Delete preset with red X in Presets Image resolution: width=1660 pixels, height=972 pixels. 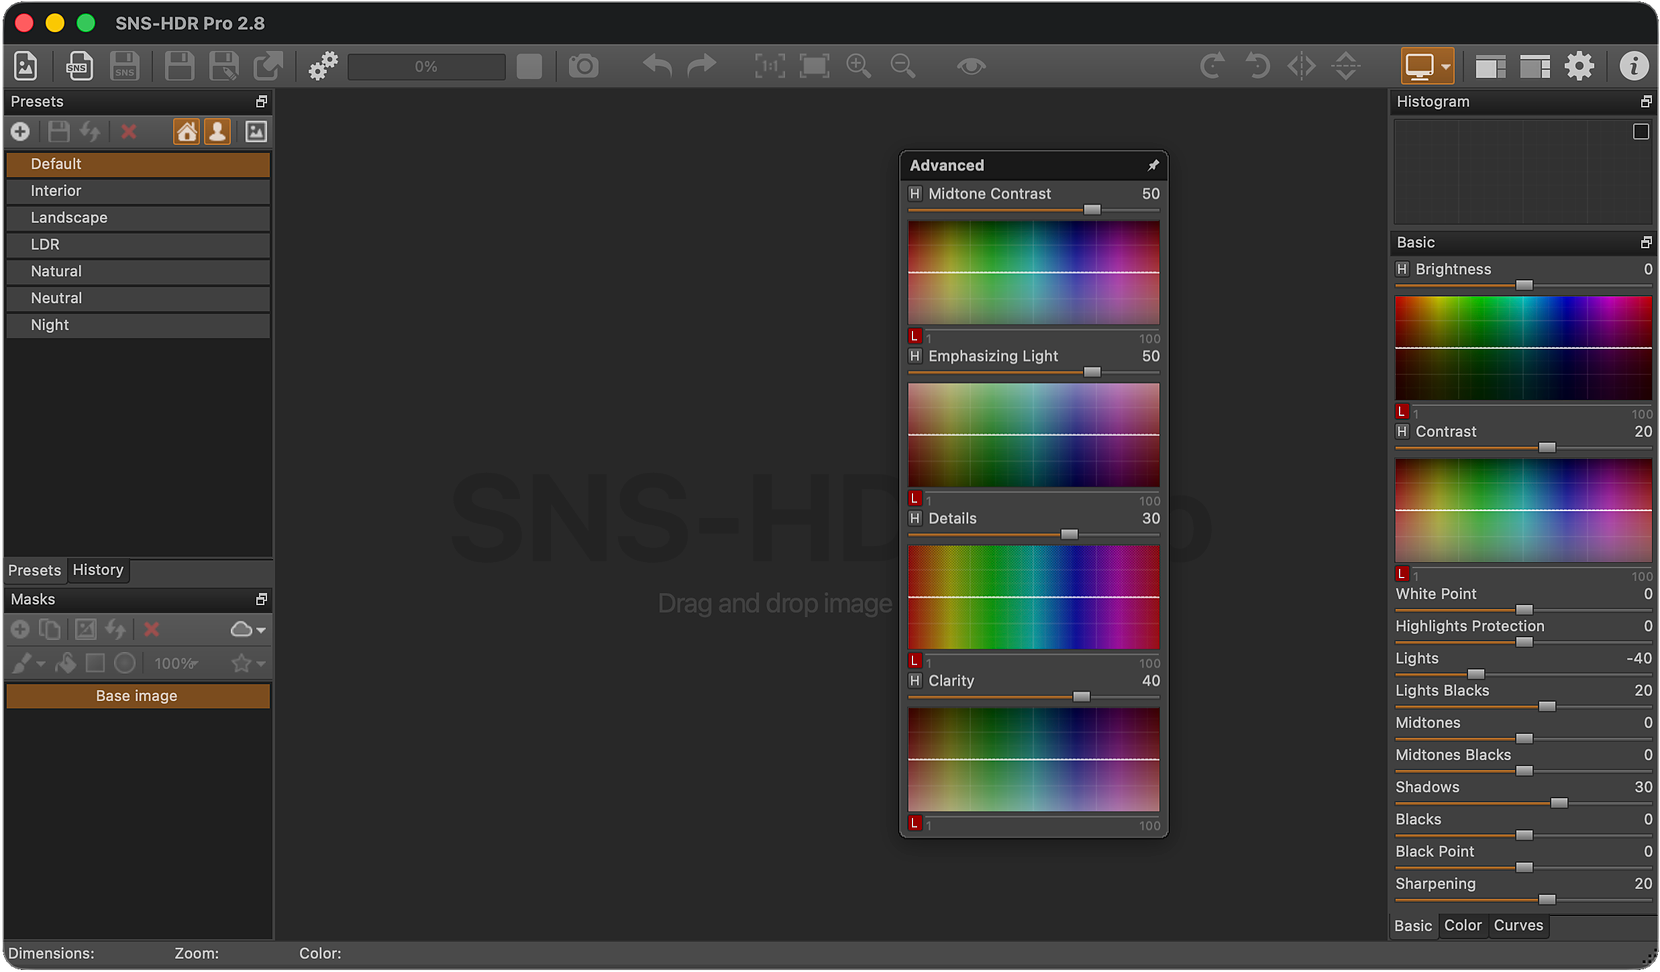point(129,131)
